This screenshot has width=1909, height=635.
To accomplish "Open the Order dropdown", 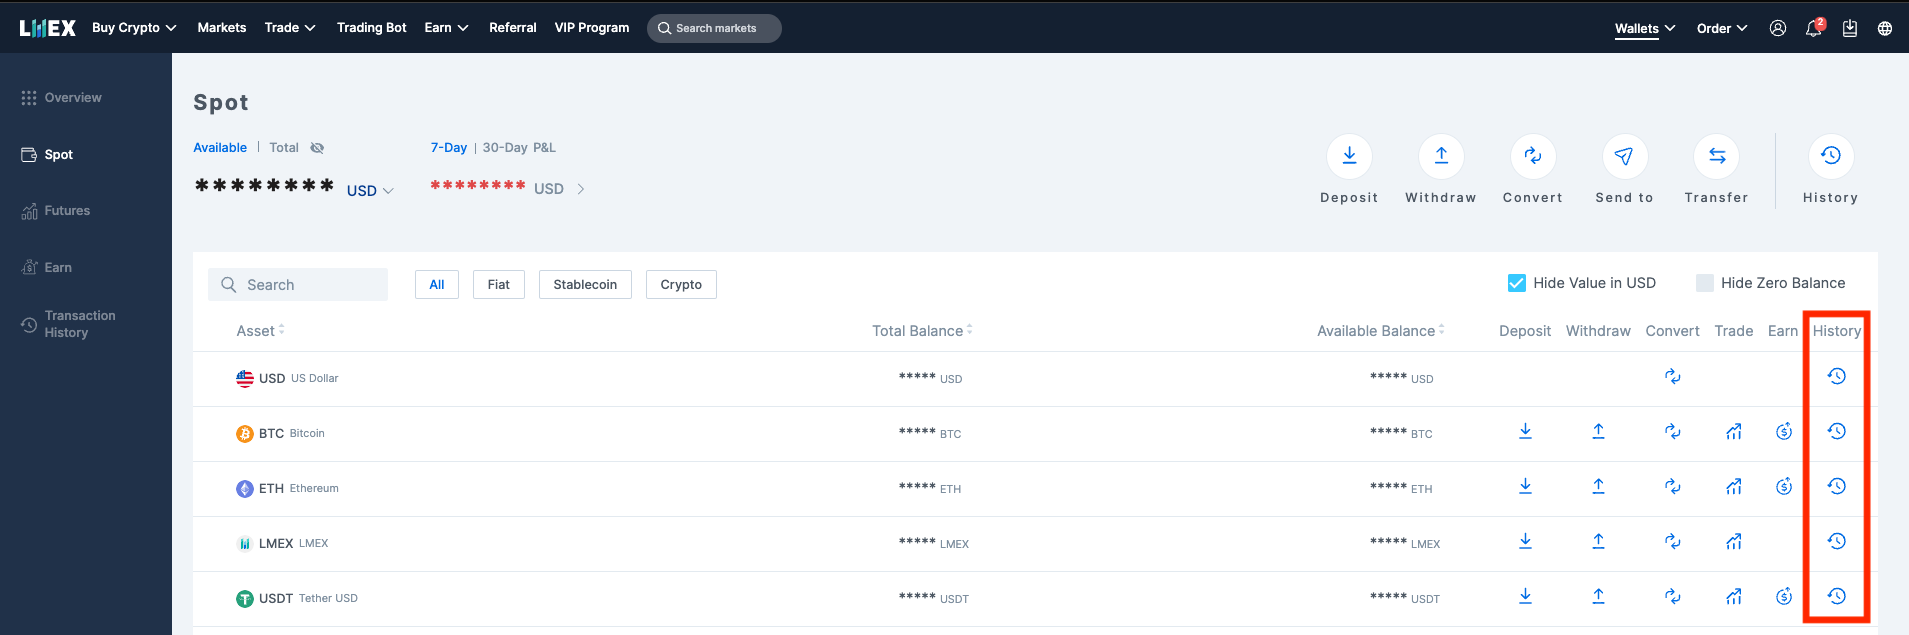I will click(x=1722, y=28).
